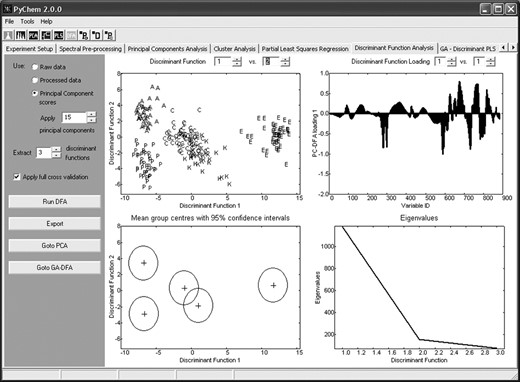The height and width of the screenshot is (382, 520).
Task: Click the PyChem title bar application icon
Action: [7, 9]
